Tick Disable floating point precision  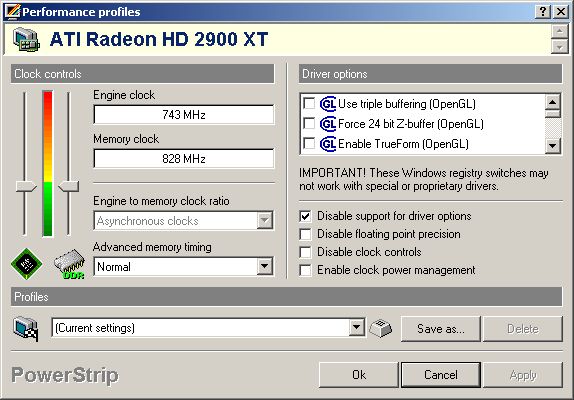tap(305, 234)
